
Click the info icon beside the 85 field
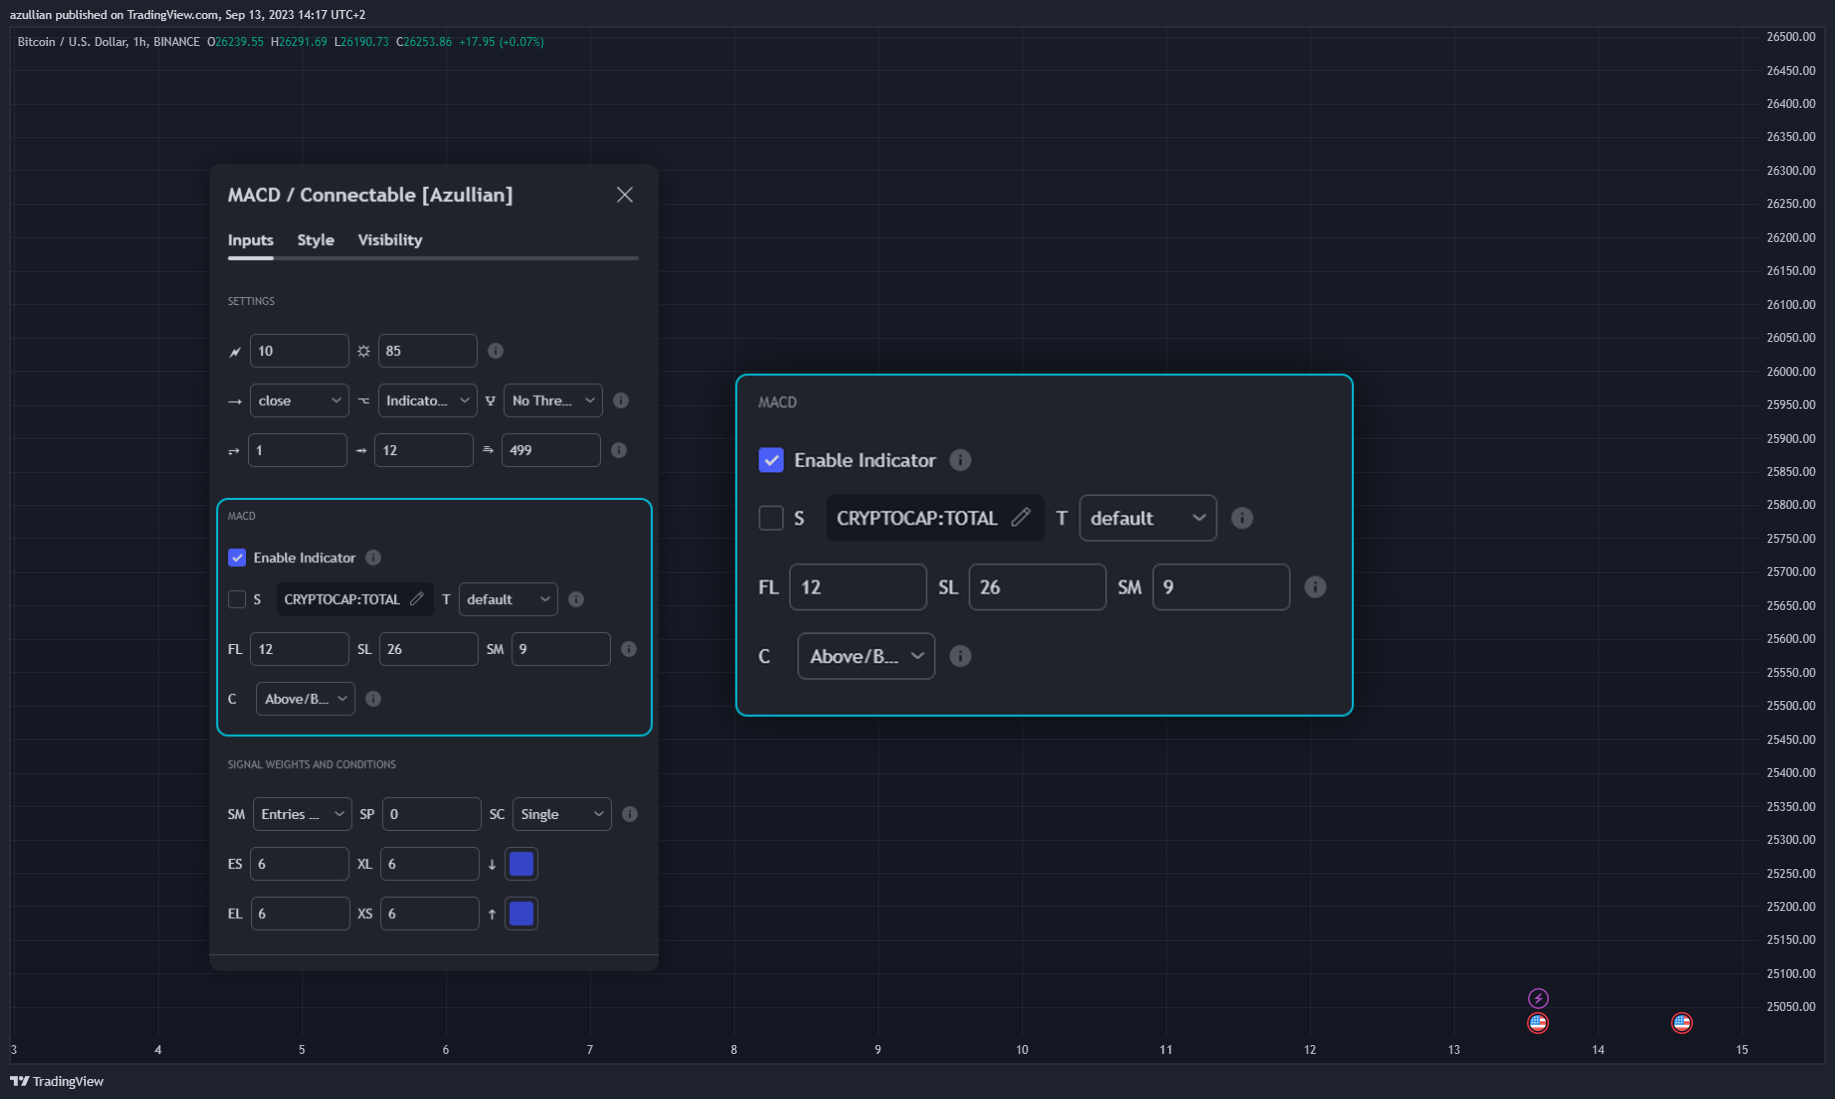coord(495,351)
